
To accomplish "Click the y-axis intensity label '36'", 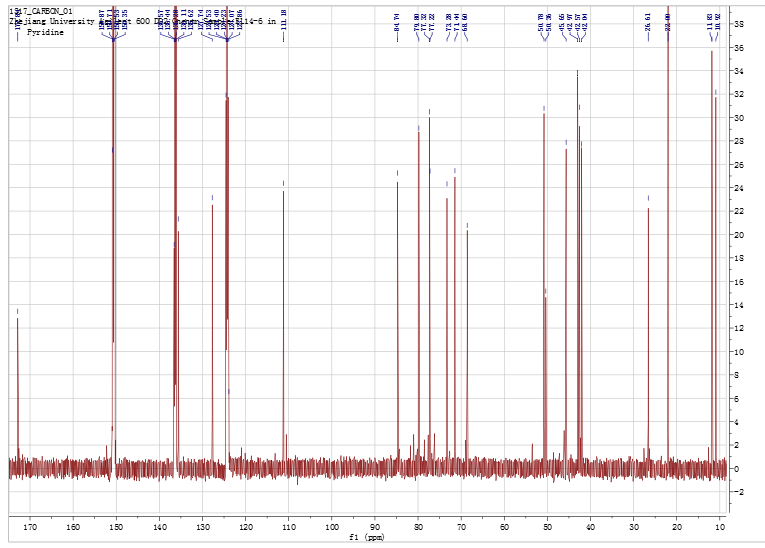I will (739, 48).
